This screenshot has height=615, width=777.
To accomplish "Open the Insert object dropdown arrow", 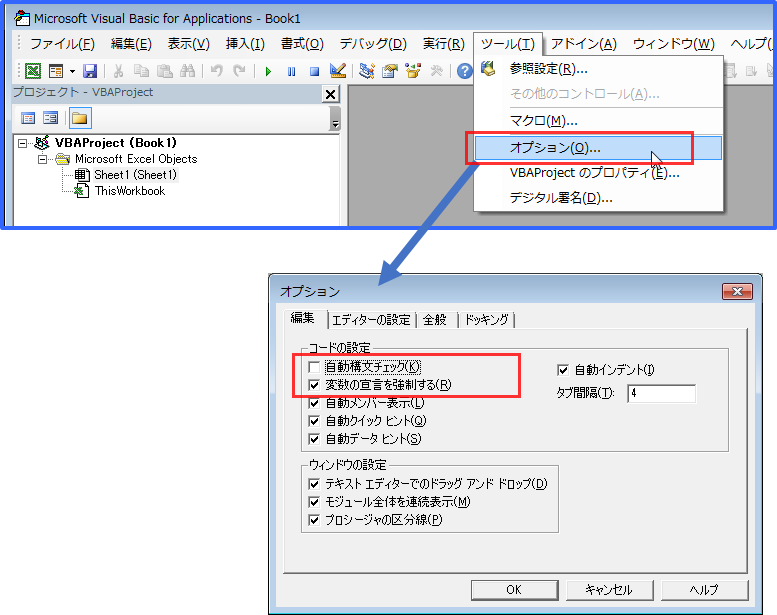I will (x=72, y=71).
